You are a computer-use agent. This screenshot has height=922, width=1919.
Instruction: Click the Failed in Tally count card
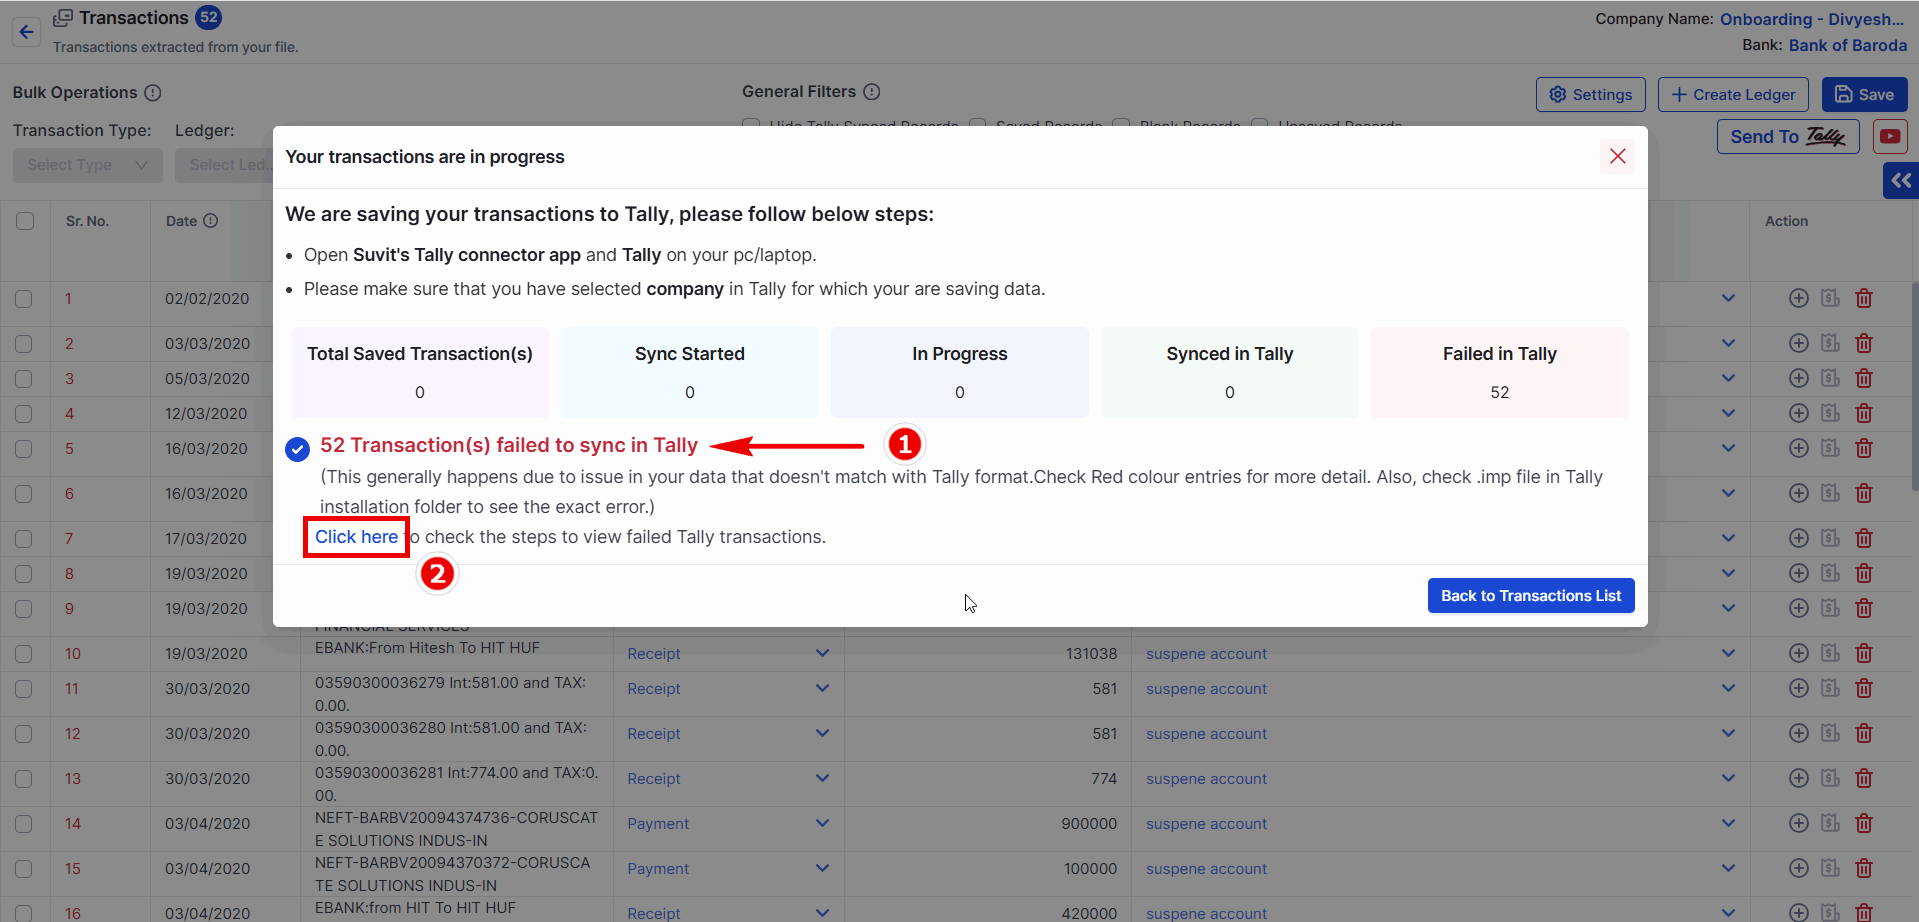(1499, 372)
